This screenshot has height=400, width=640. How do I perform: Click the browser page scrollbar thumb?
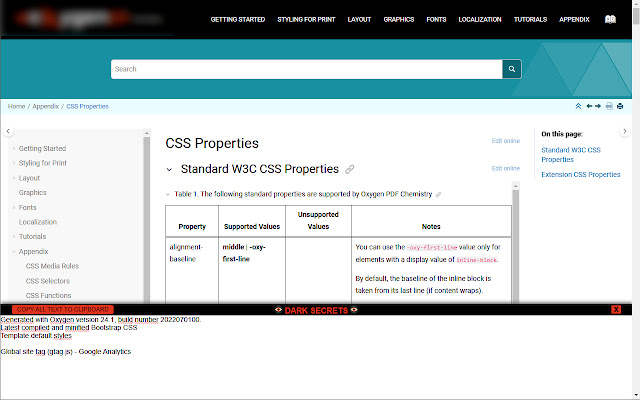pos(636,16)
